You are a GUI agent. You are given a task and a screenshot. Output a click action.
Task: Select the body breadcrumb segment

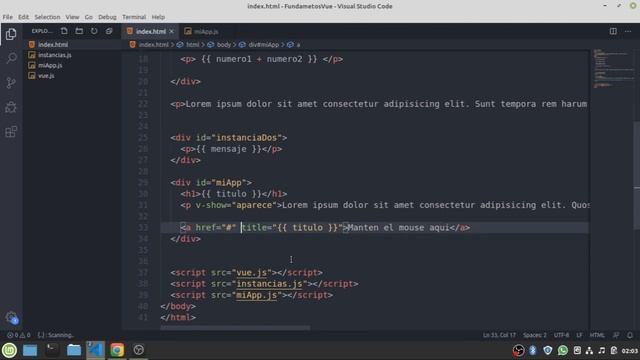pos(219,44)
